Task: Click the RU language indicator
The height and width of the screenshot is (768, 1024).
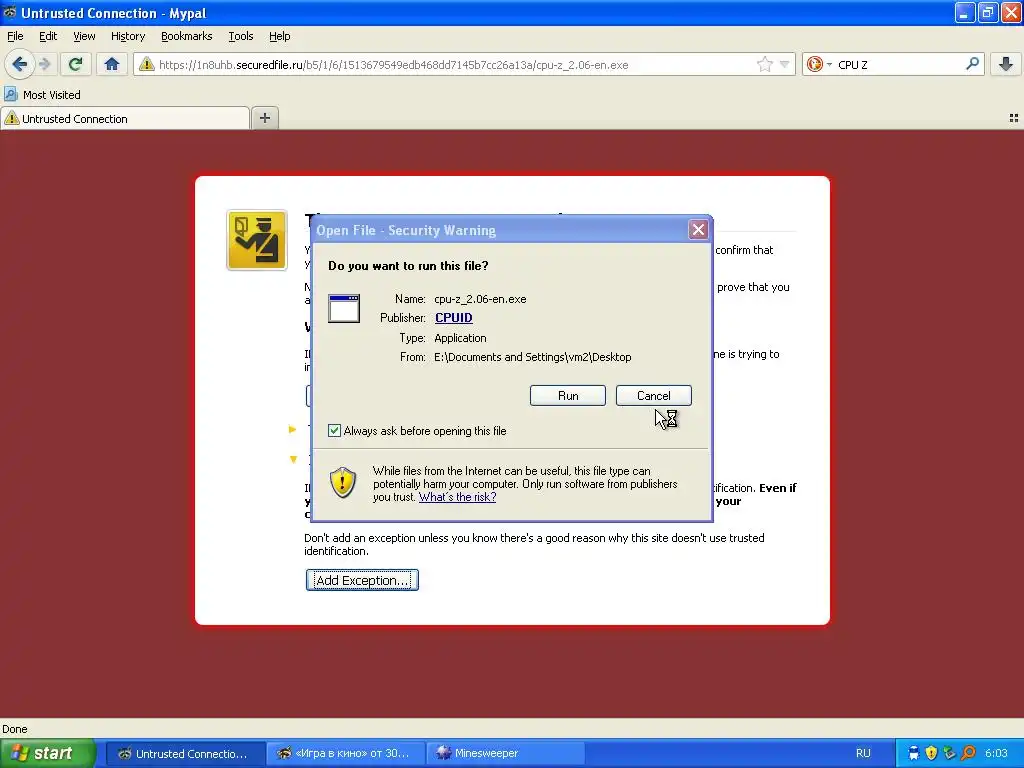Action: 863,754
